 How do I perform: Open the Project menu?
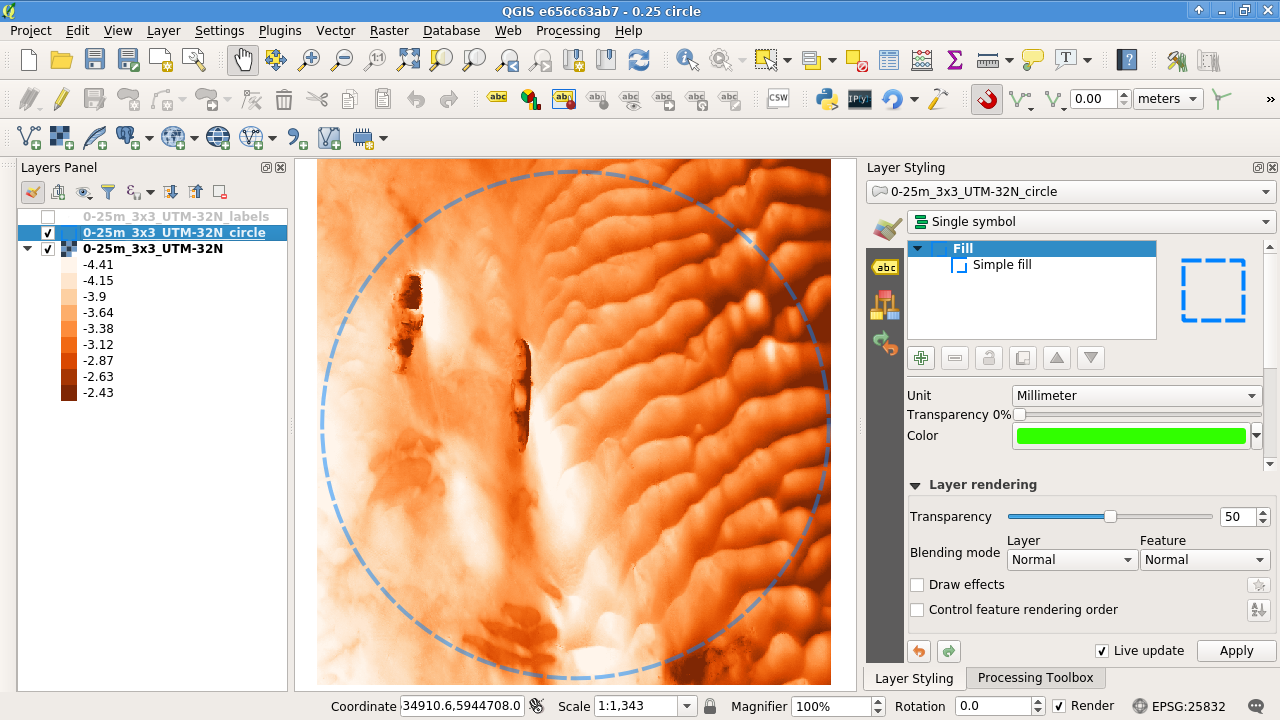pos(31,31)
